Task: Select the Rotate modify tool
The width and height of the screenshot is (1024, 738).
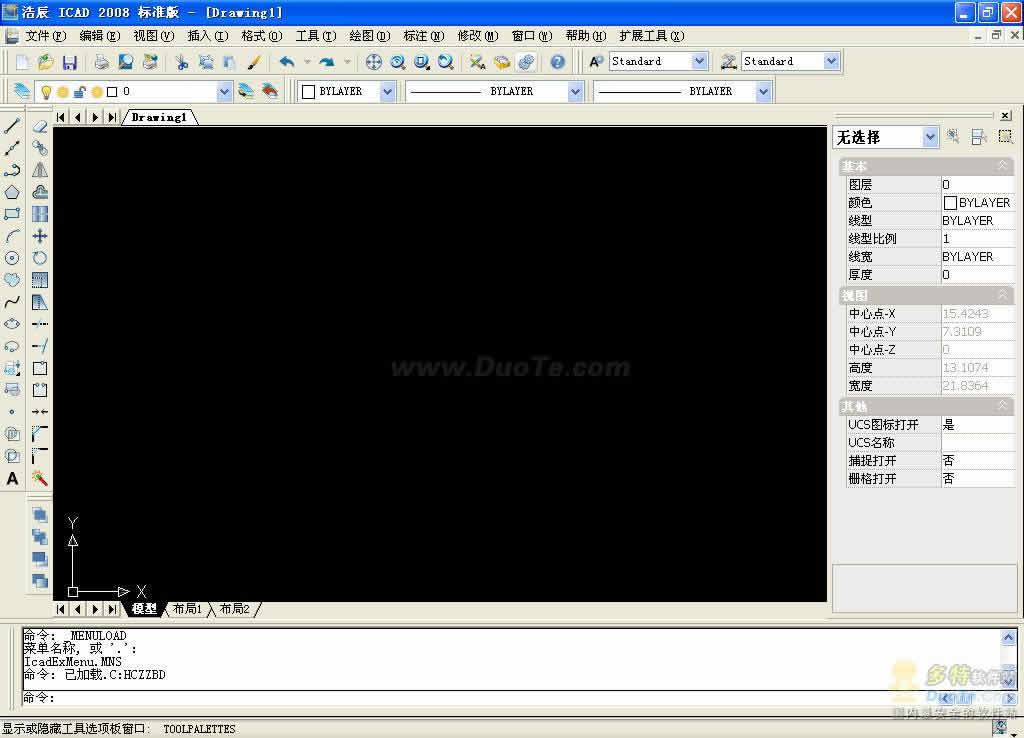Action: 40,258
